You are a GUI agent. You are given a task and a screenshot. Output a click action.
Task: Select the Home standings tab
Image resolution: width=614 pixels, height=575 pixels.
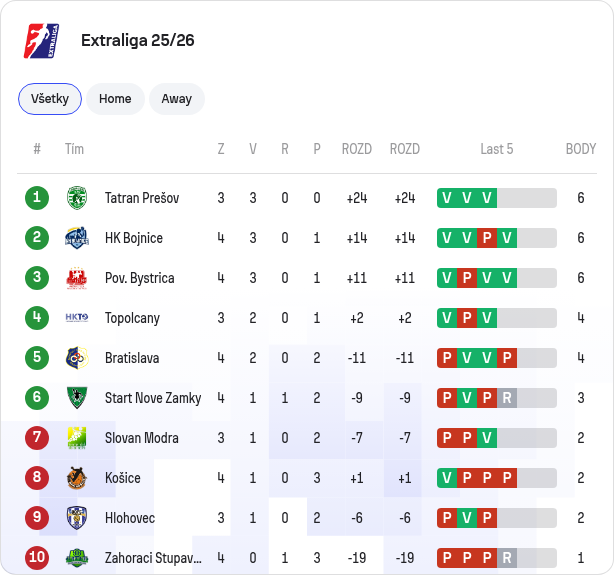(x=115, y=99)
